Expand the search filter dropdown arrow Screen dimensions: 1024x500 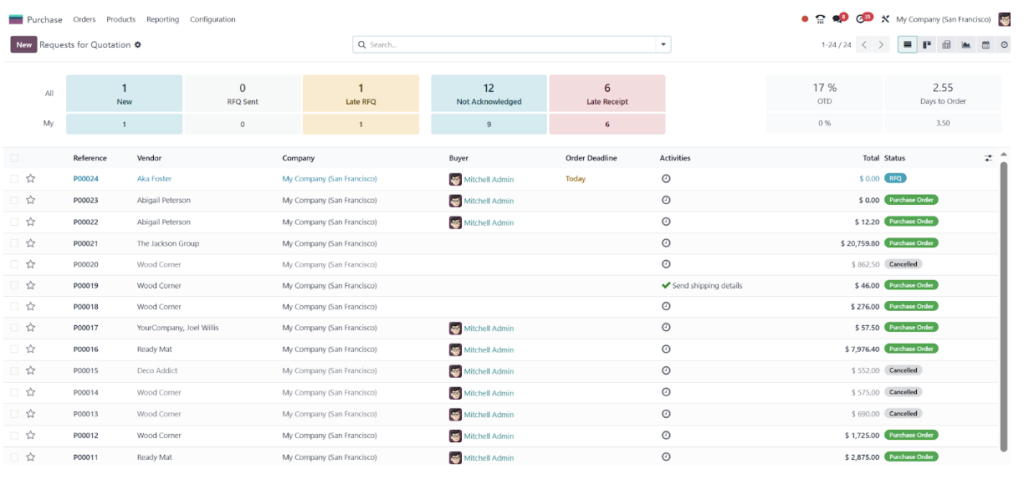click(x=664, y=45)
